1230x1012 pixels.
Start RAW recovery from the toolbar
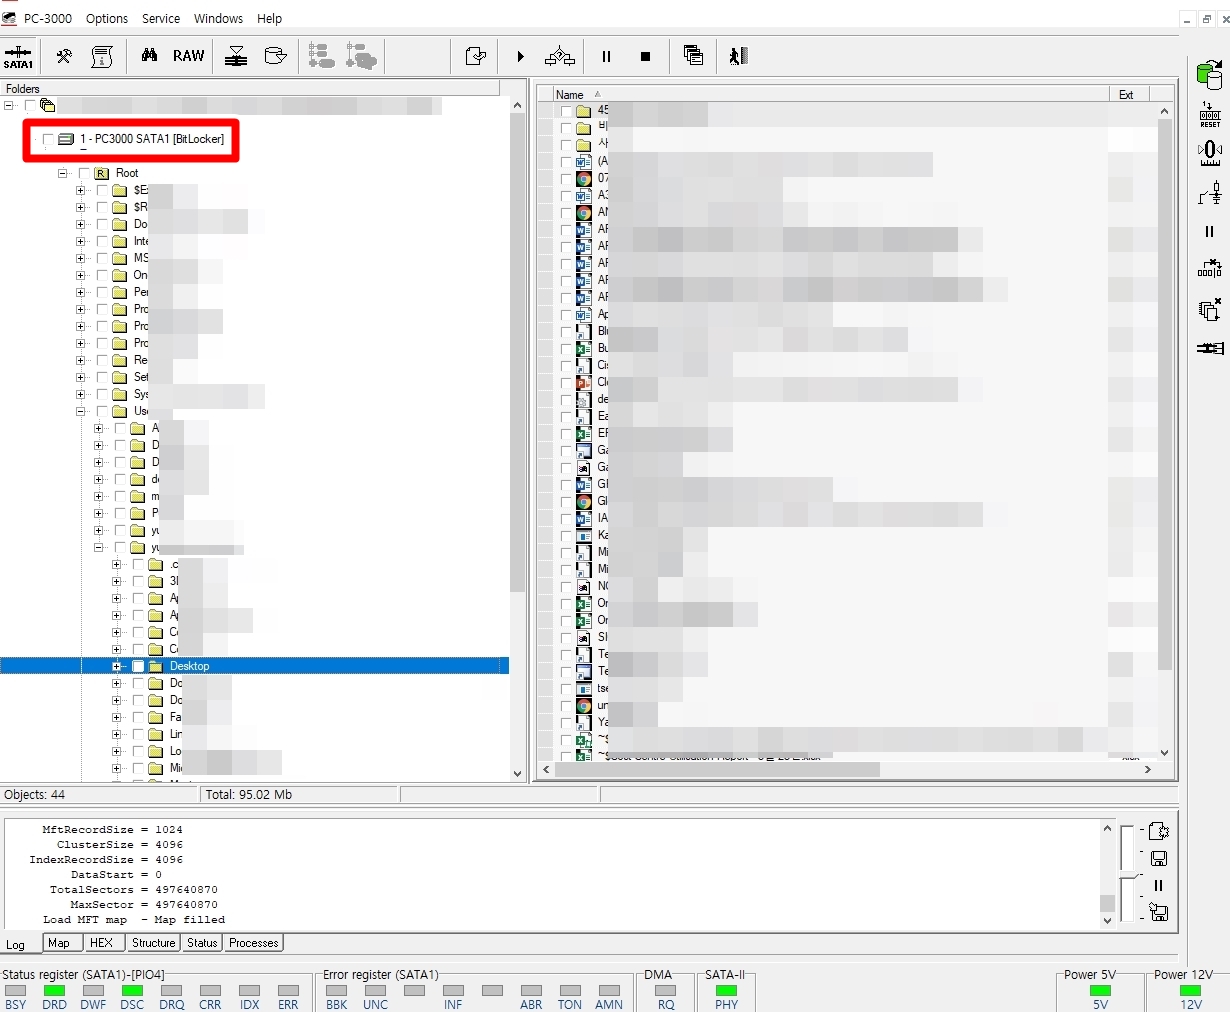(188, 56)
